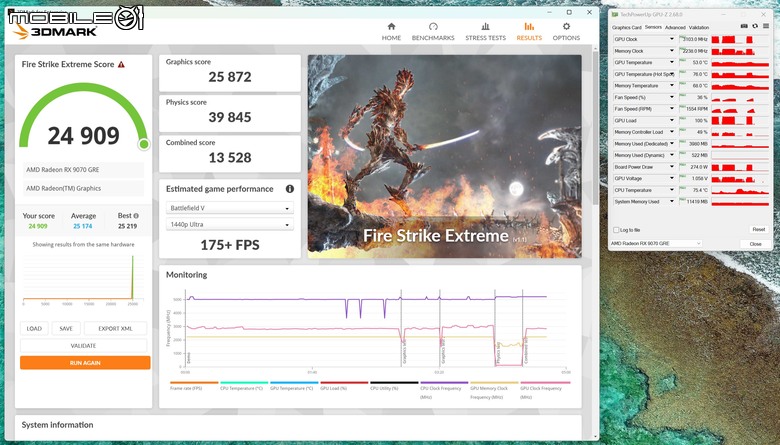
Task: Click the GPU-Z screenshot camera icon
Action: point(744,26)
